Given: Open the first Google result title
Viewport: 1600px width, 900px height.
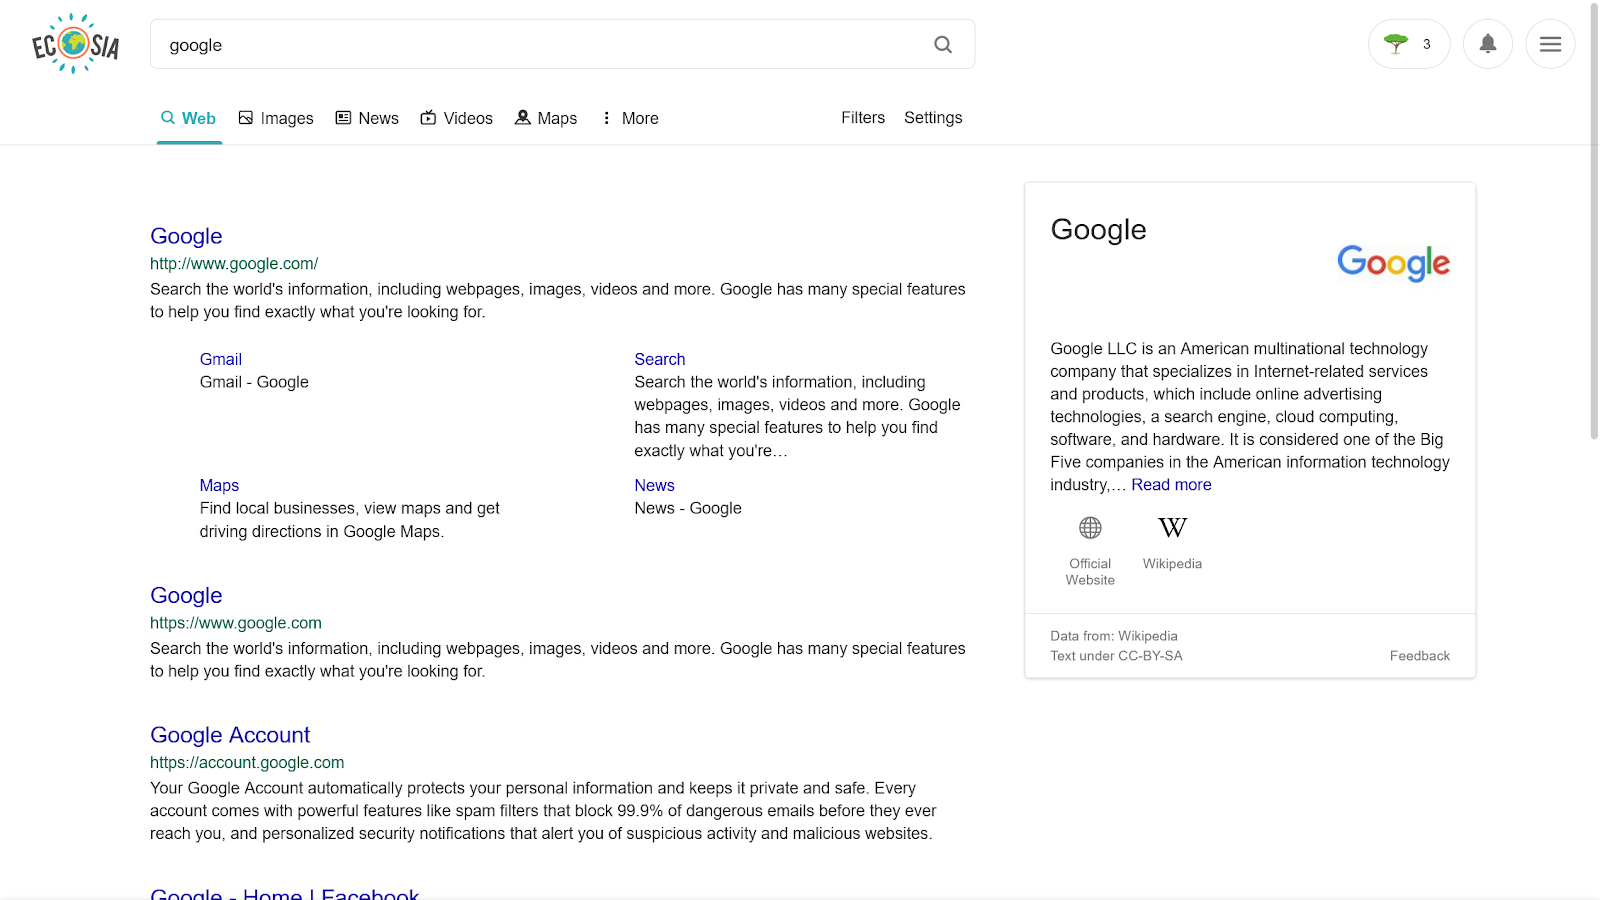Looking at the screenshot, I should tap(186, 236).
